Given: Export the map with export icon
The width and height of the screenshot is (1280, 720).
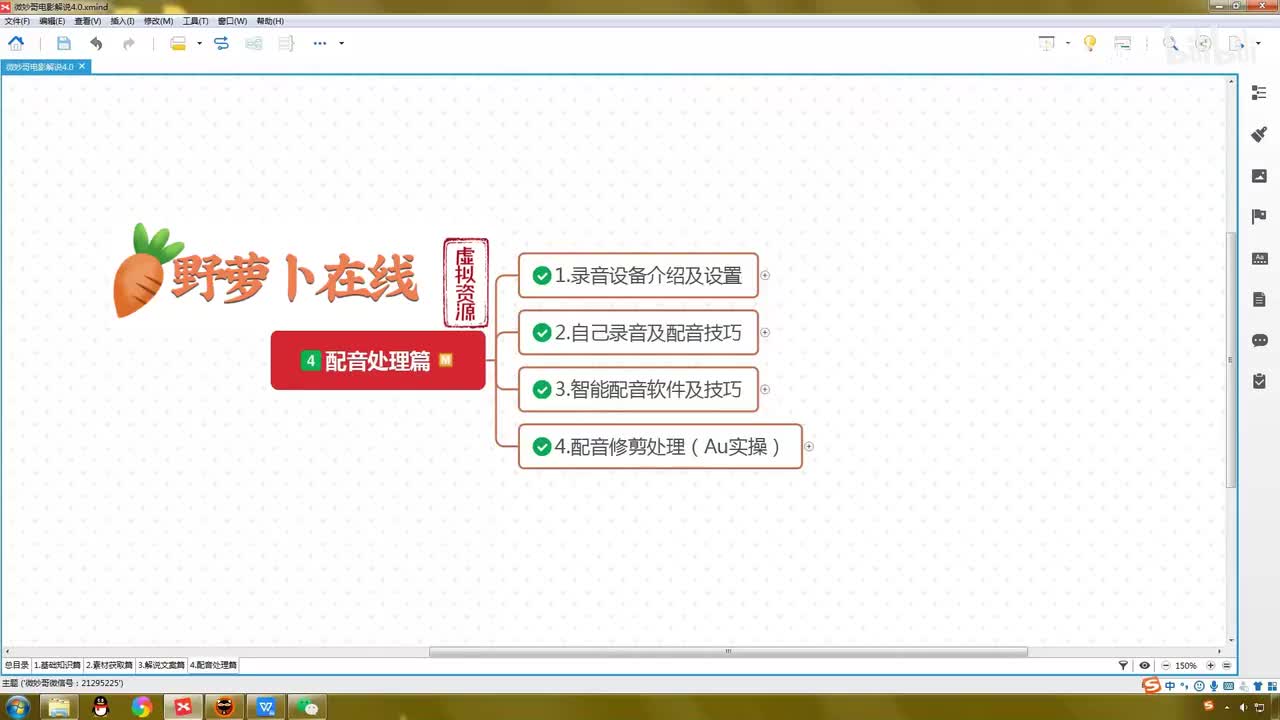Looking at the screenshot, I should (x=1237, y=43).
